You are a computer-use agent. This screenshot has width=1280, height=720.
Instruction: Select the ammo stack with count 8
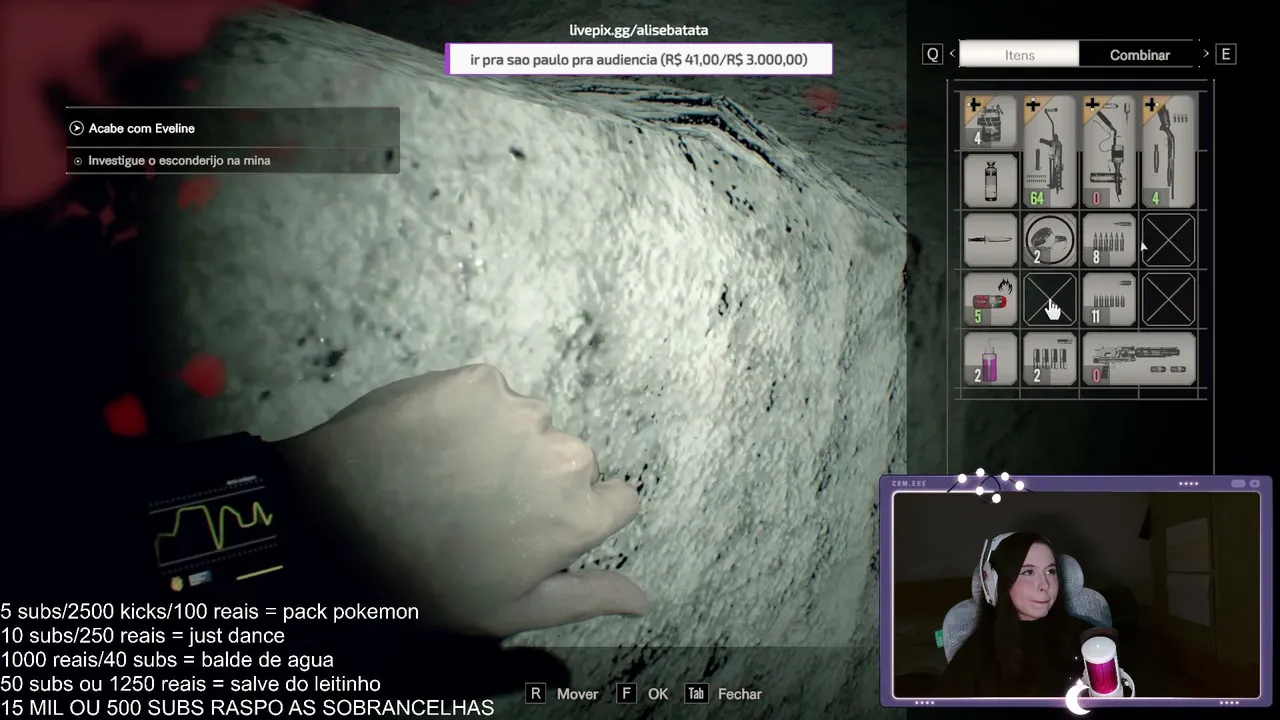tap(1109, 240)
